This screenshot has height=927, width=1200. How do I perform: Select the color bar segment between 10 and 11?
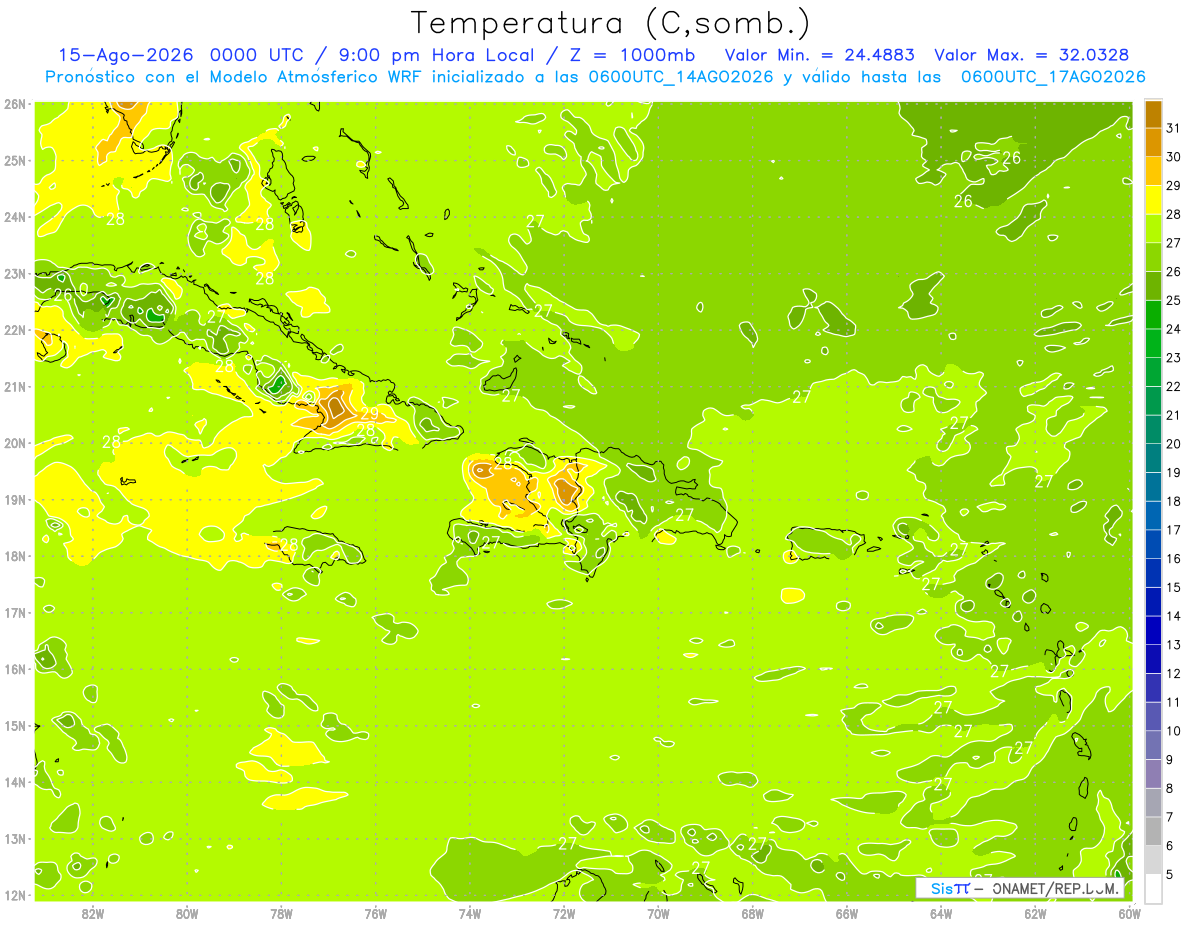tap(1153, 716)
